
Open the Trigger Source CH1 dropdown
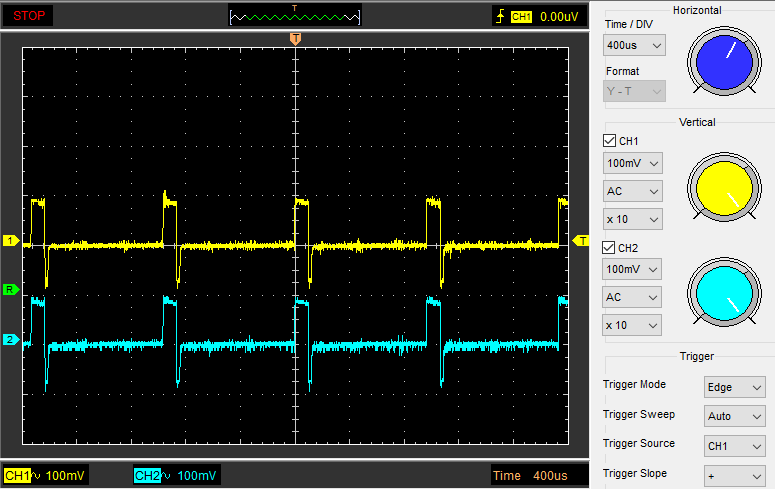(x=735, y=446)
